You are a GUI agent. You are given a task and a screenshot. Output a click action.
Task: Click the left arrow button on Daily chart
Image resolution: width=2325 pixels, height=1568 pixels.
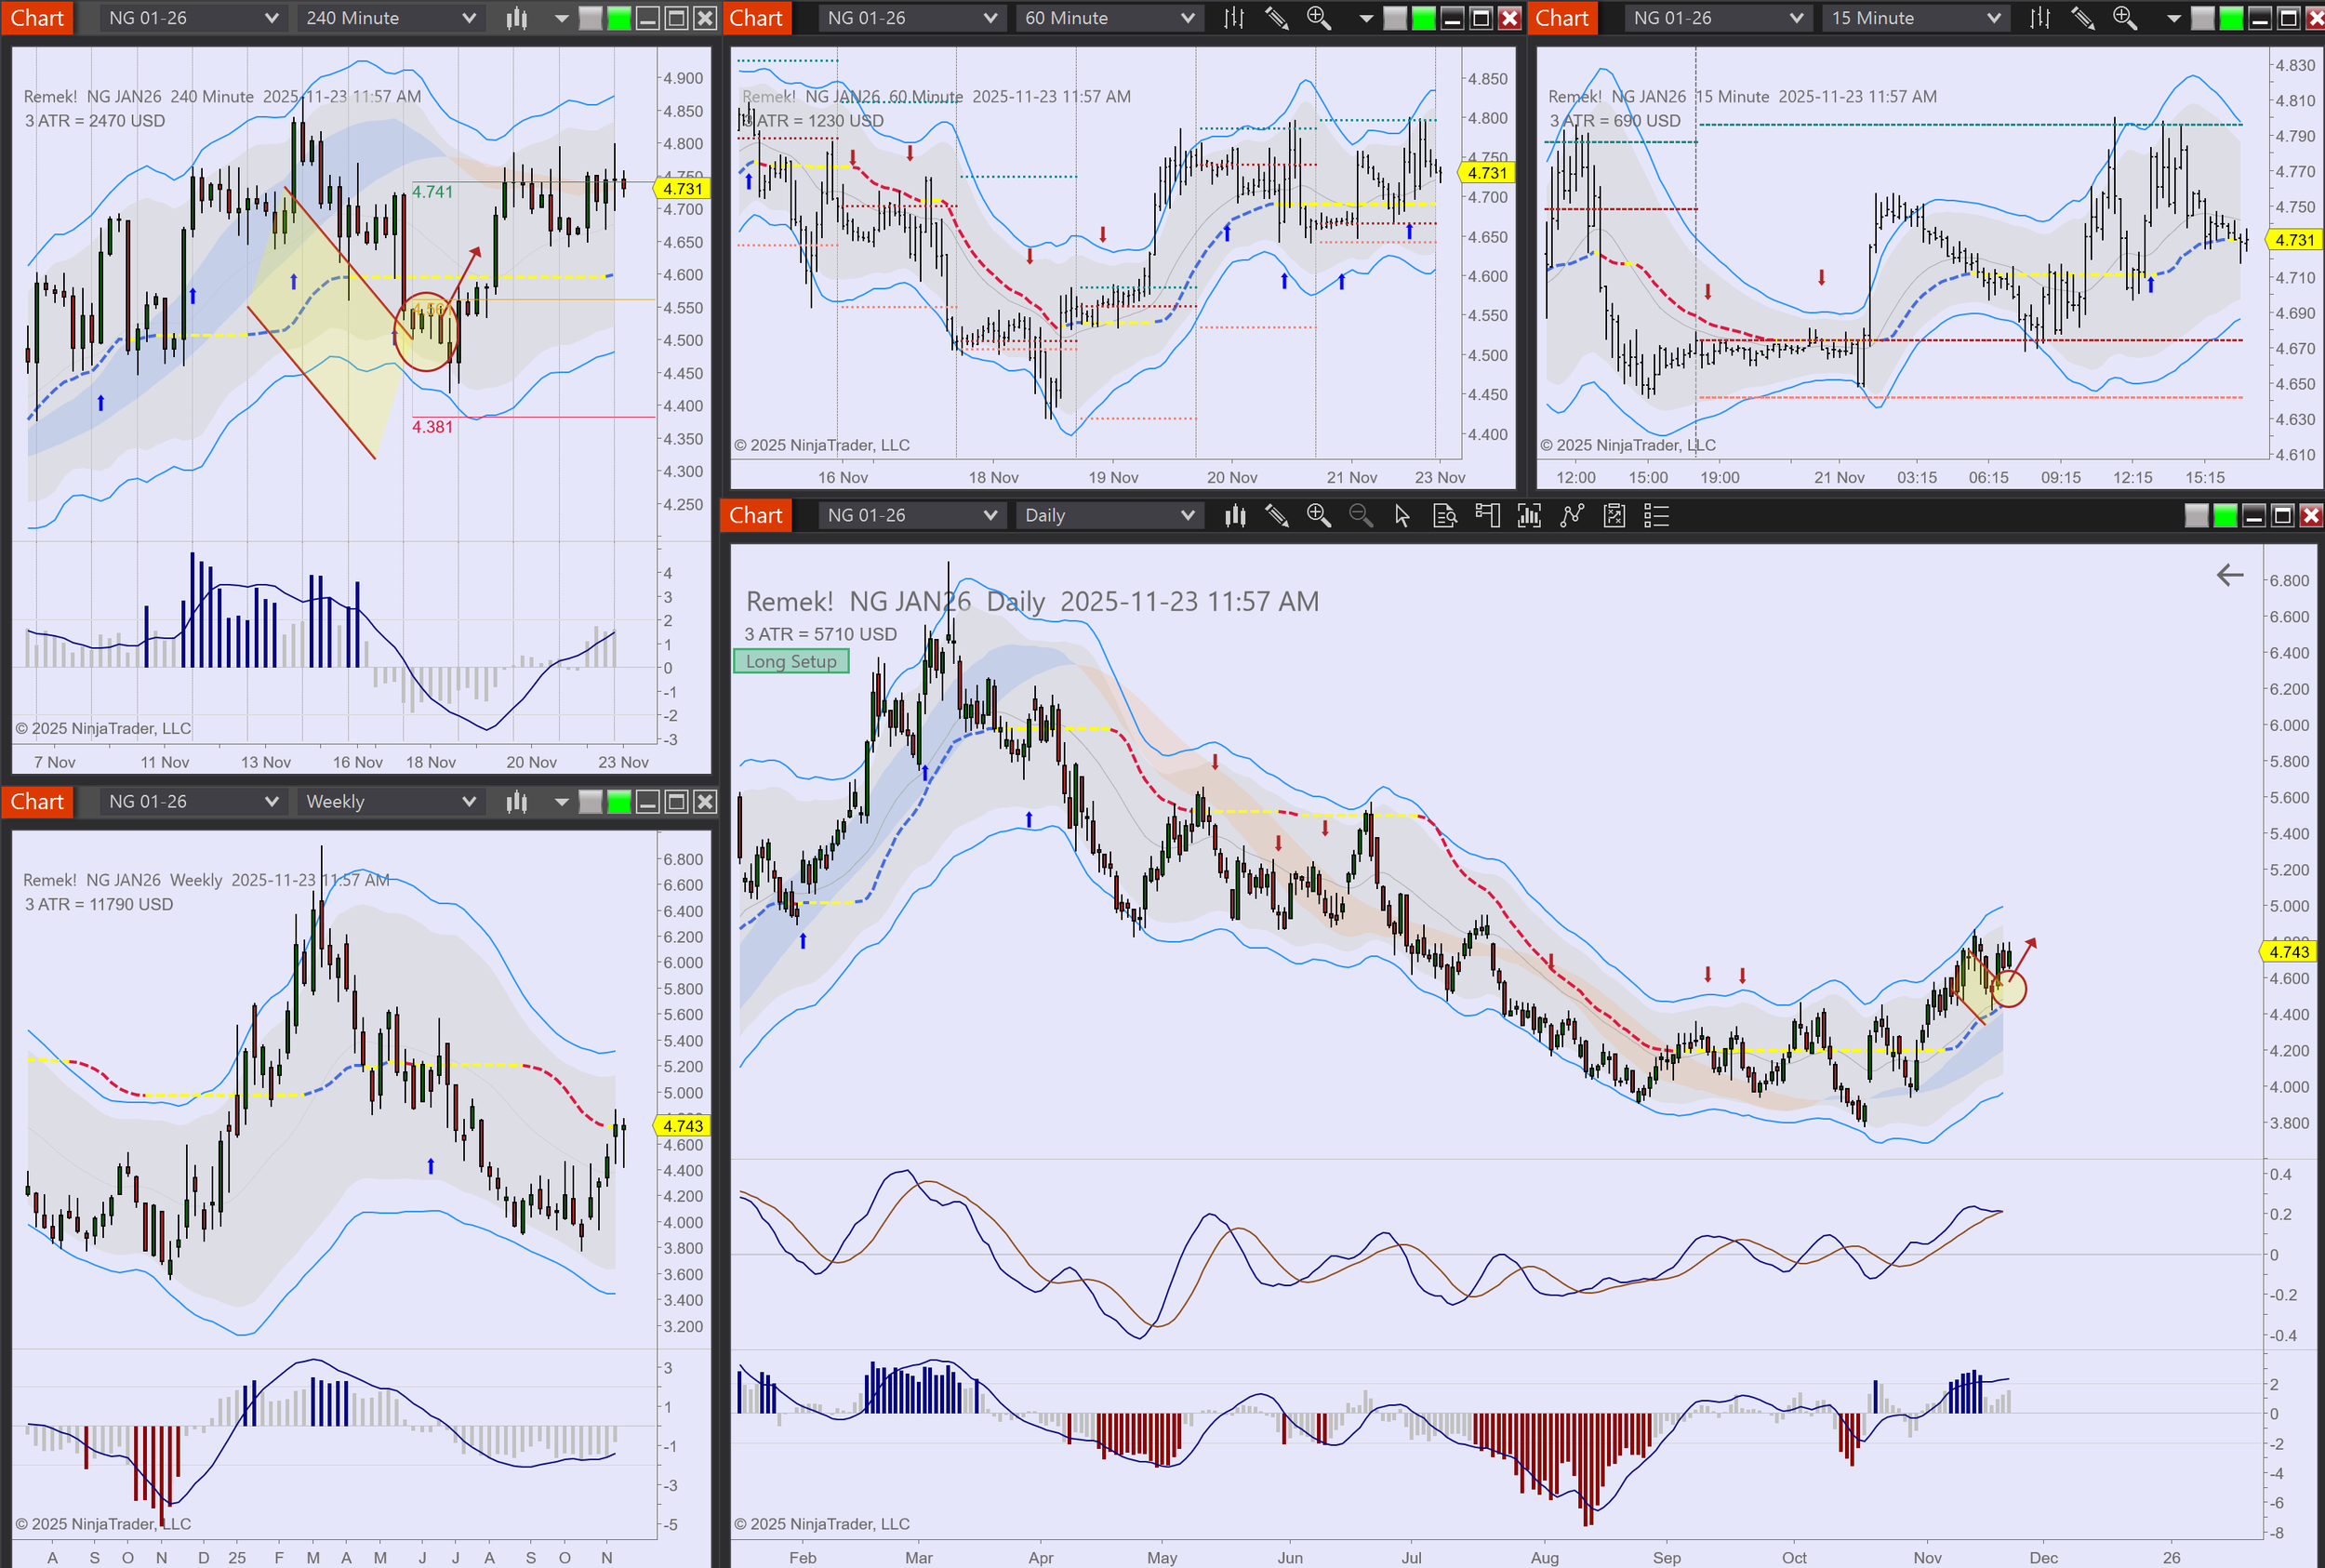tap(2229, 575)
